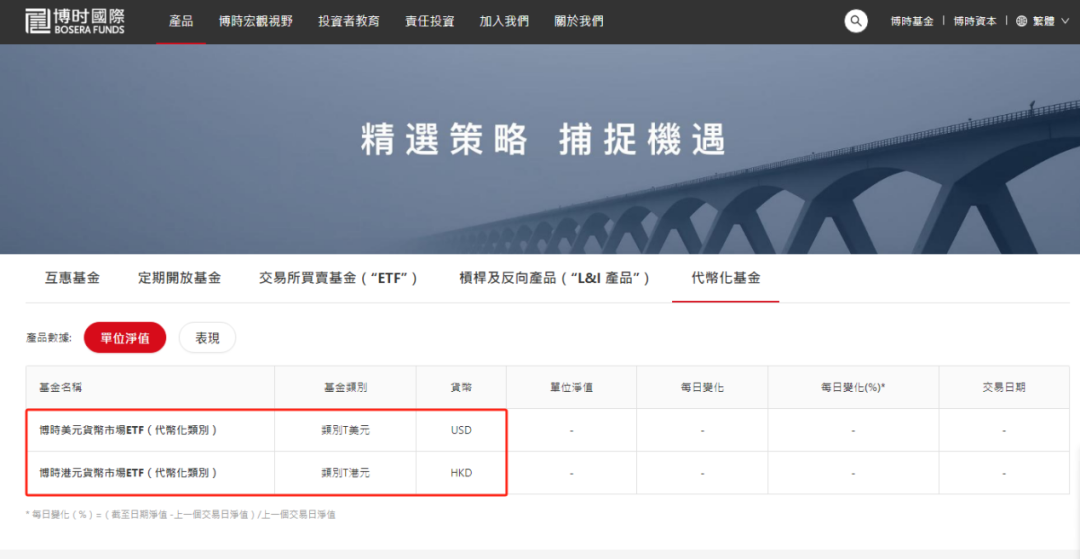The height and width of the screenshot is (559, 1080).
Task: Switch to the 互惠基金 tab
Action: click(72, 278)
